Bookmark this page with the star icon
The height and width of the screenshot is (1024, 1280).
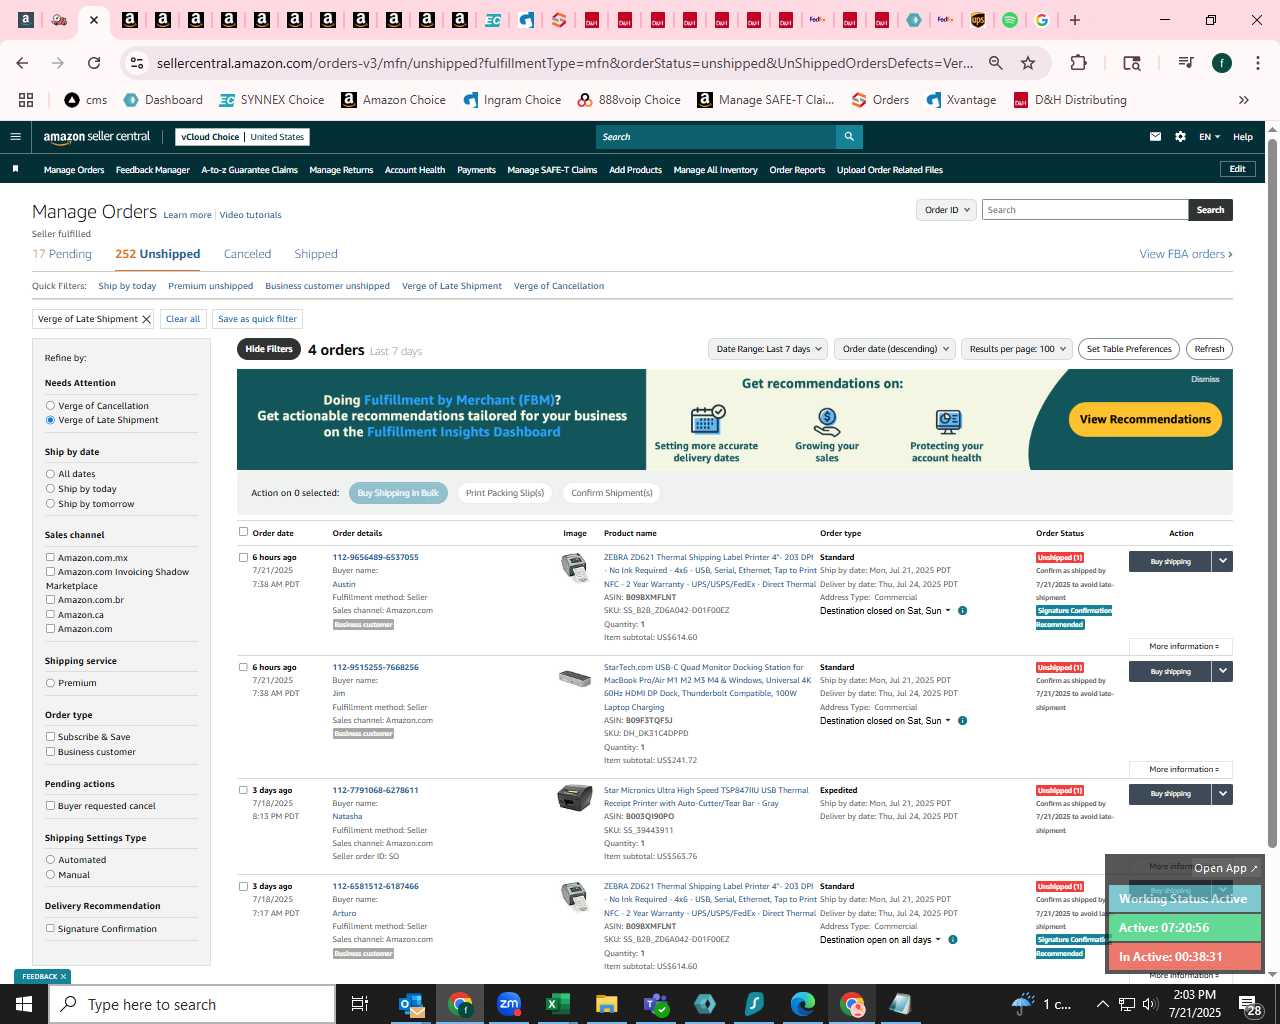point(1028,63)
